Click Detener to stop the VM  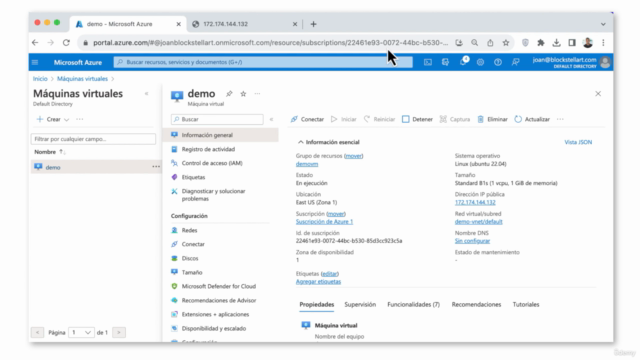pyautogui.click(x=418, y=119)
